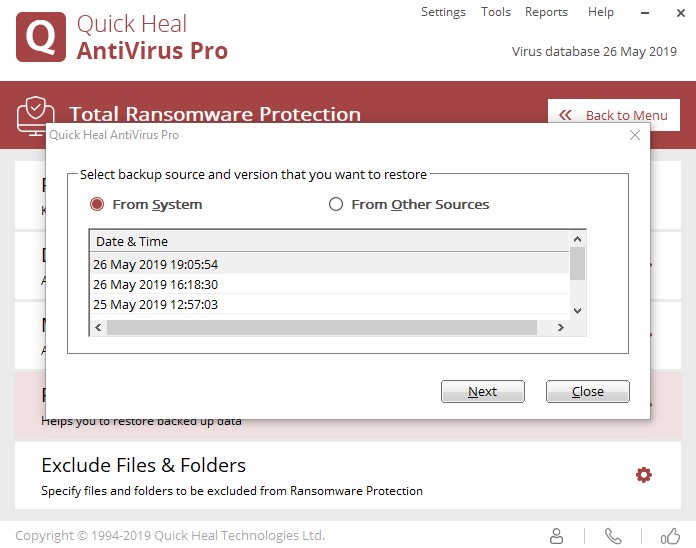Image resolution: width=696 pixels, height=548 pixels.
Task: Click the list's scroll-down arrow
Action: pyautogui.click(x=577, y=311)
